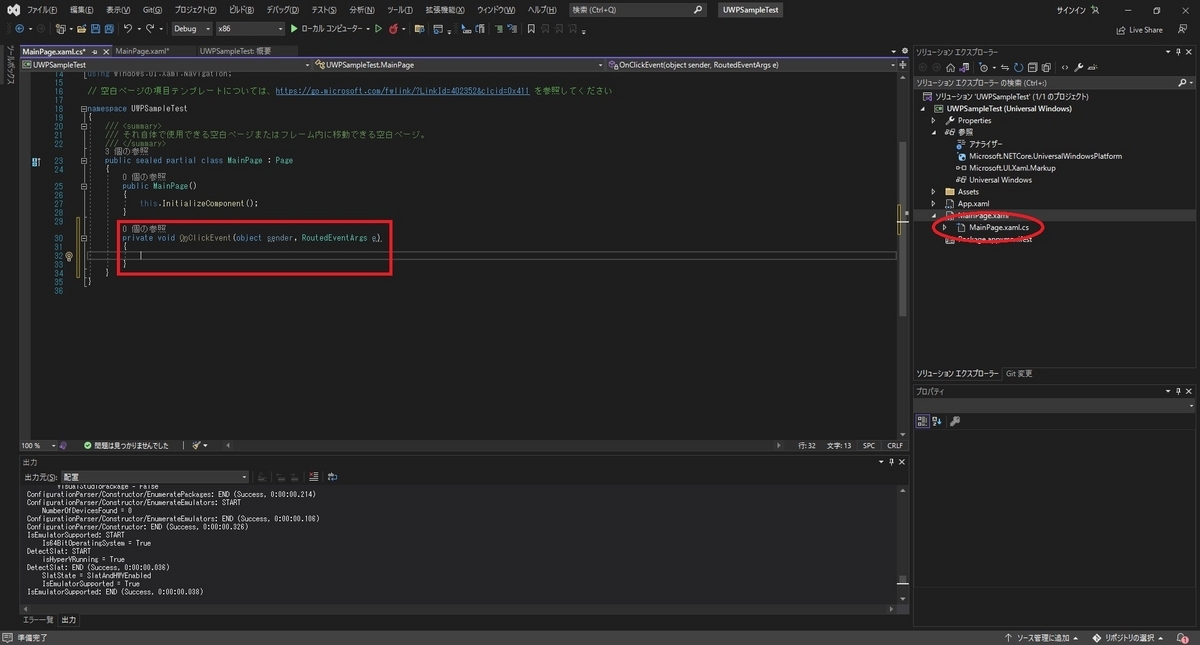Click the Properties wrench icon in Solution Explorer
The image size is (1200, 645).
[1078, 68]
